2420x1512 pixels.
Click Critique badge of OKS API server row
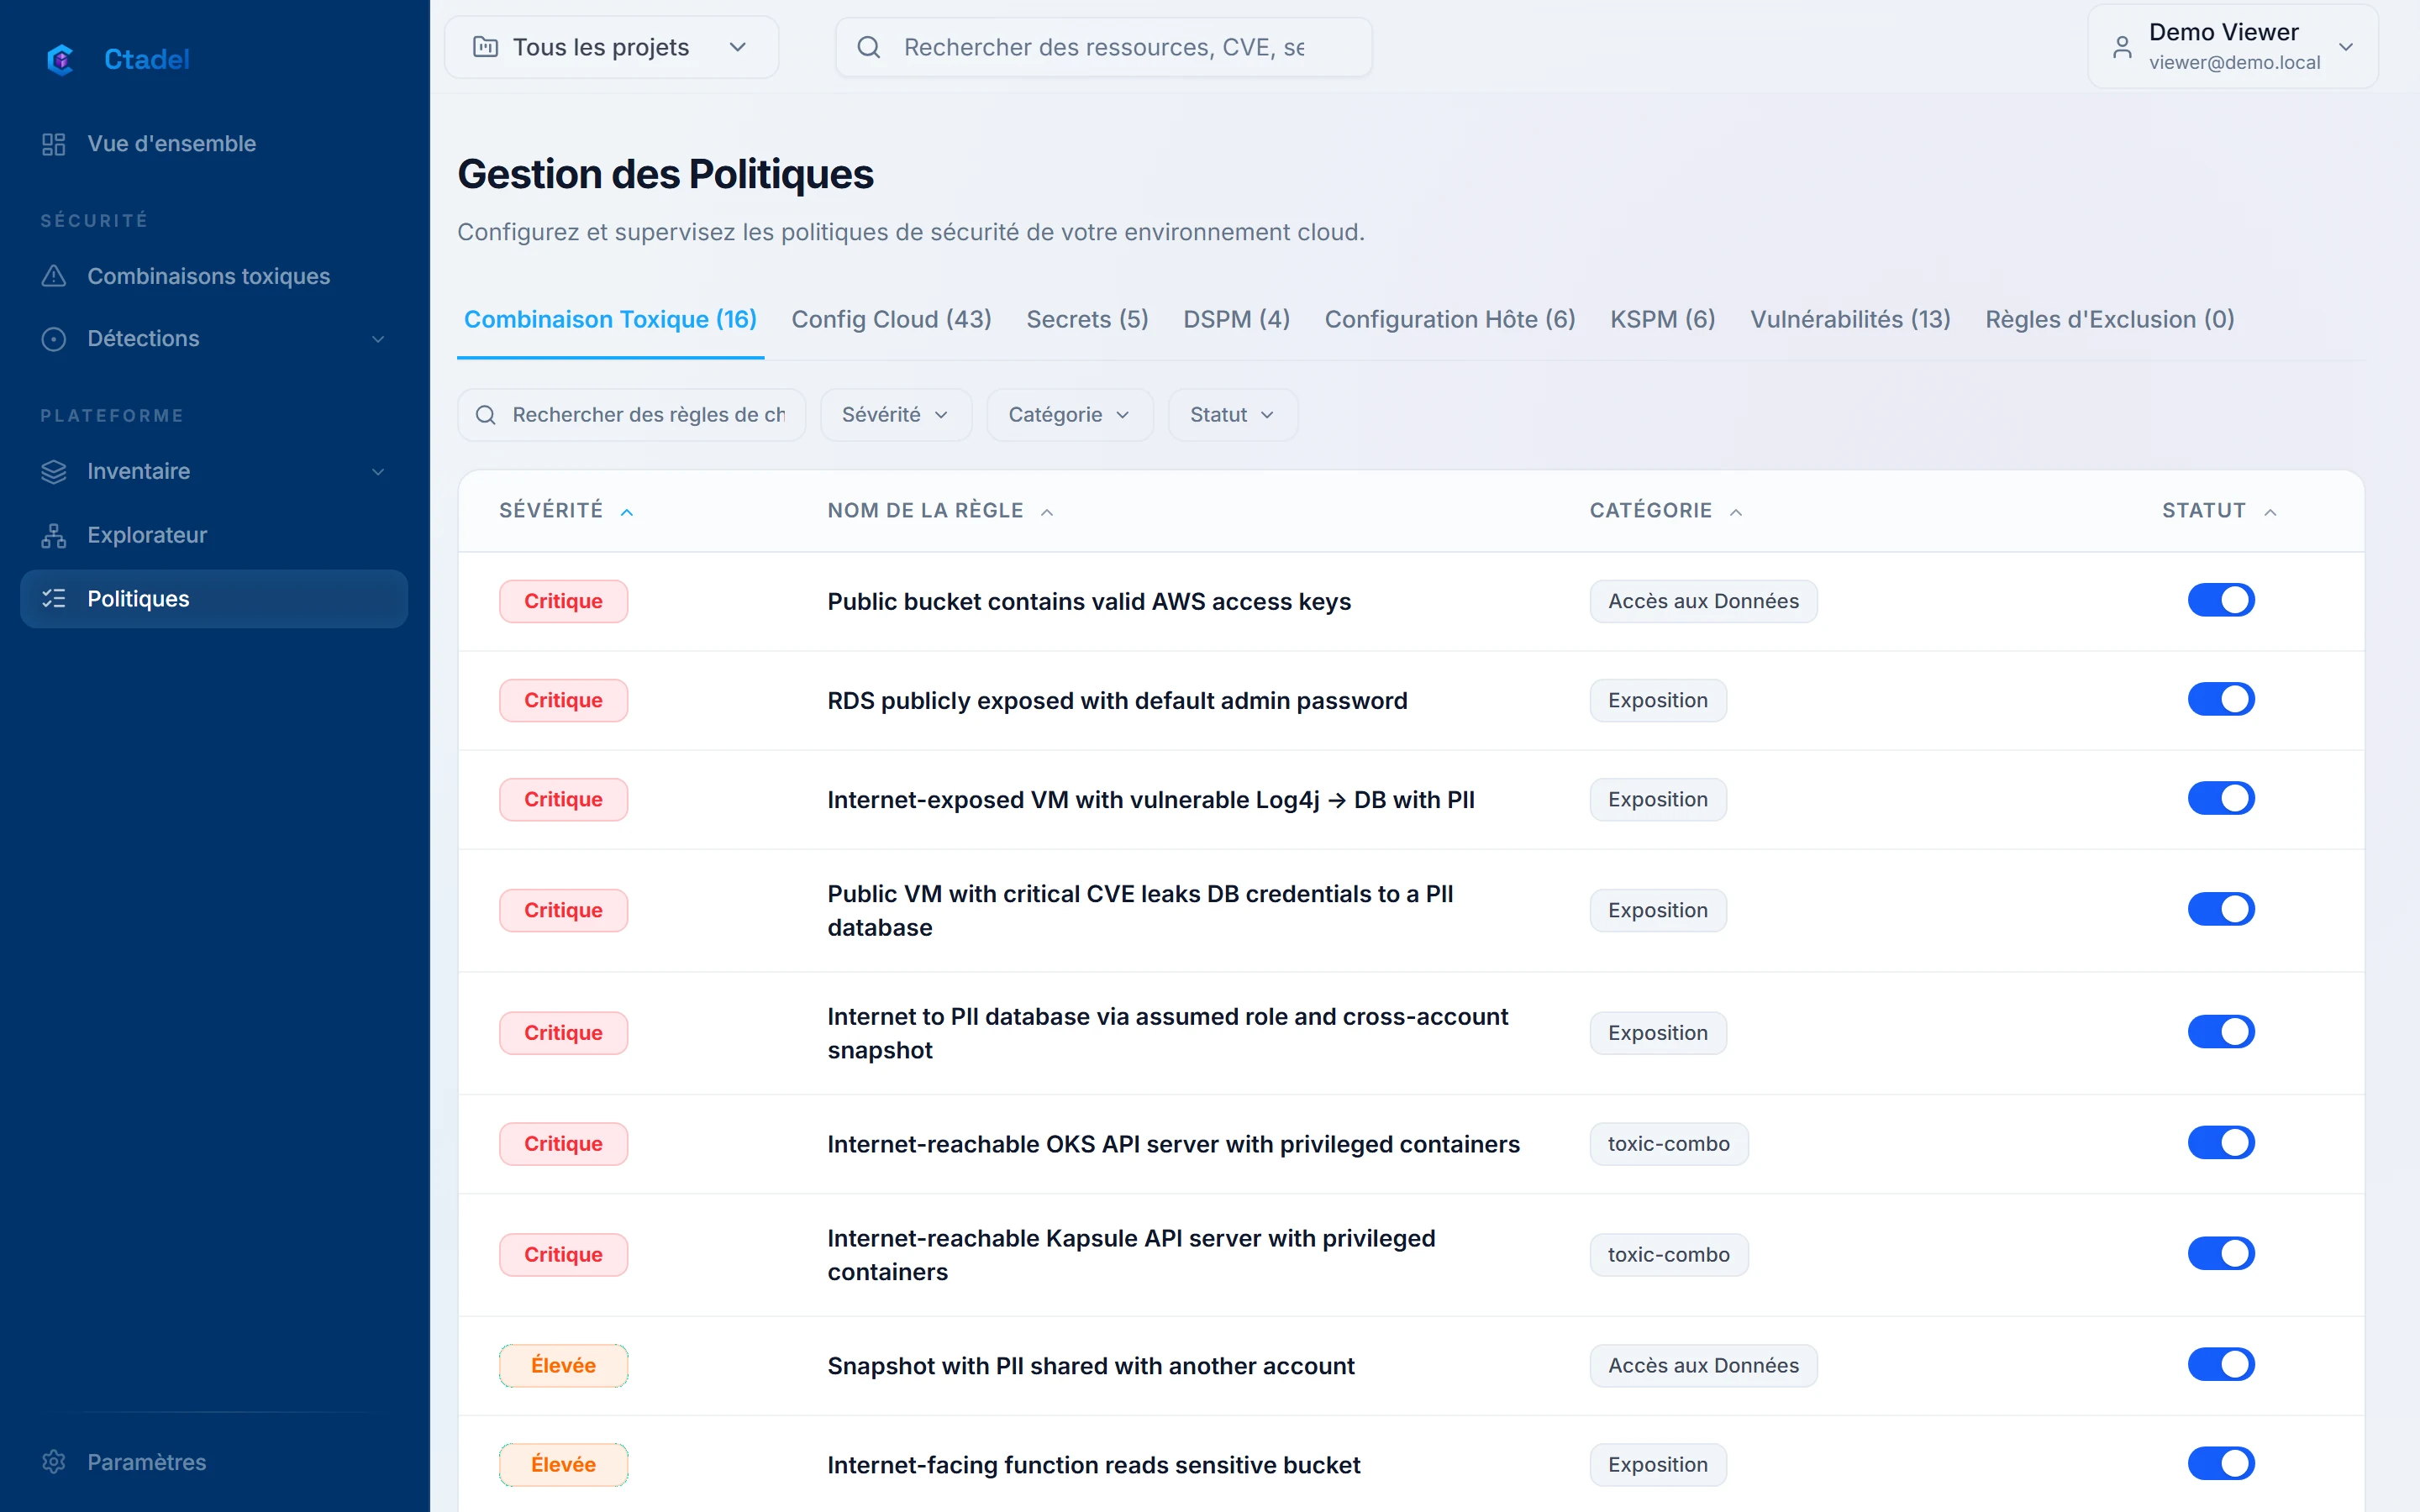[563, 1143]
